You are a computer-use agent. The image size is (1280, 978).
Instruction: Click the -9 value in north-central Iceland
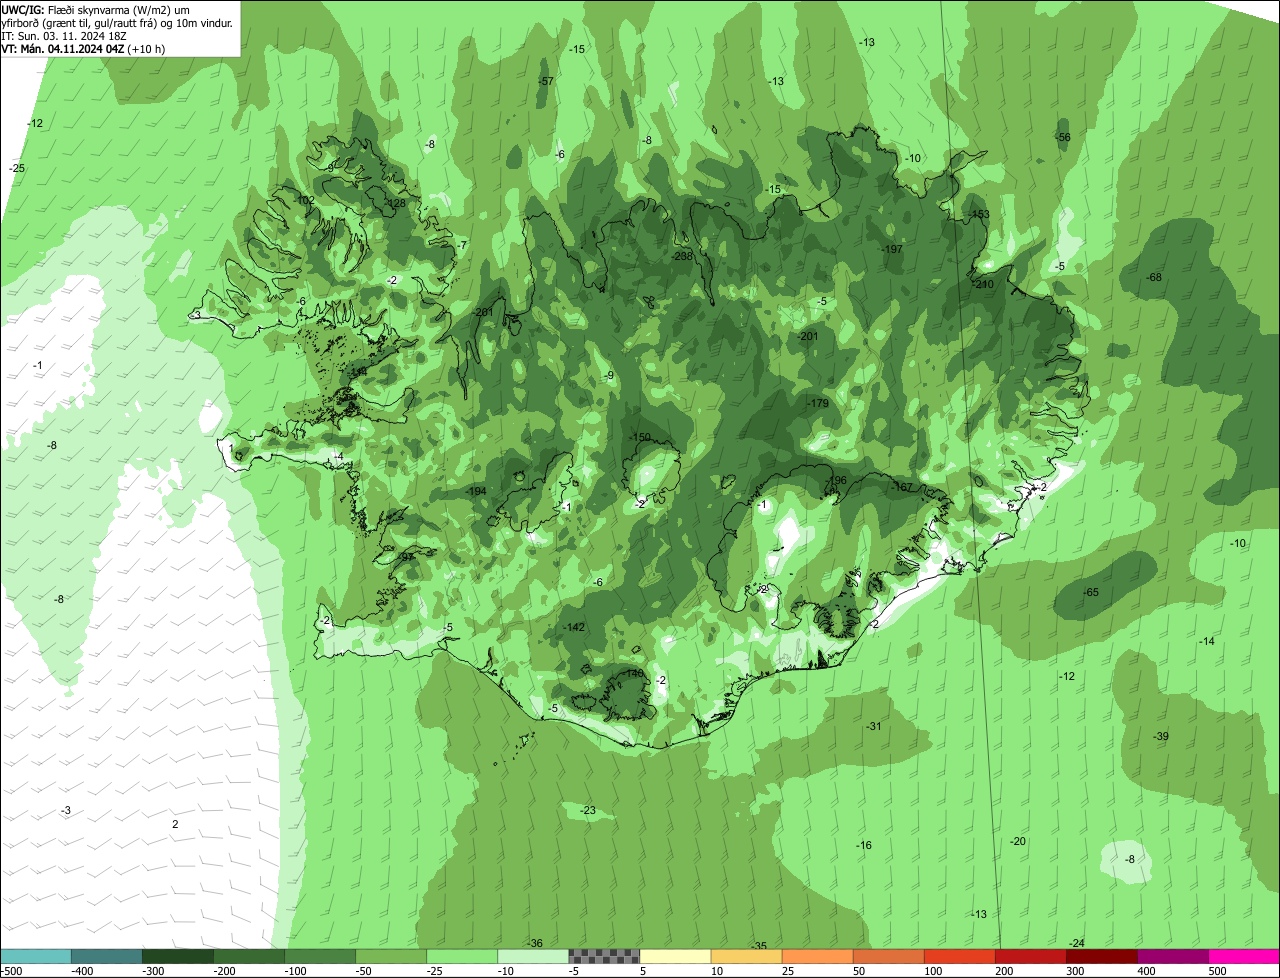click(x=609, y=375)
